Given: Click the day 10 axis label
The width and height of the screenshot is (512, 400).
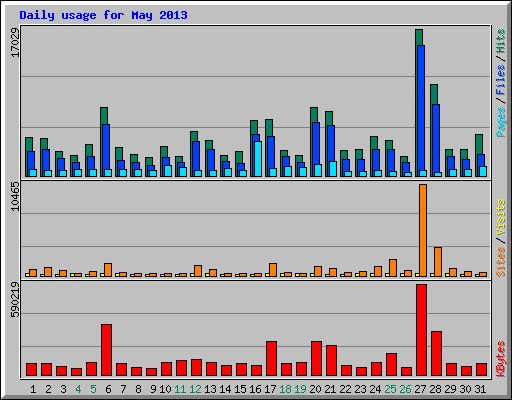Looking at the screenshot, I should tap(165, 389).
